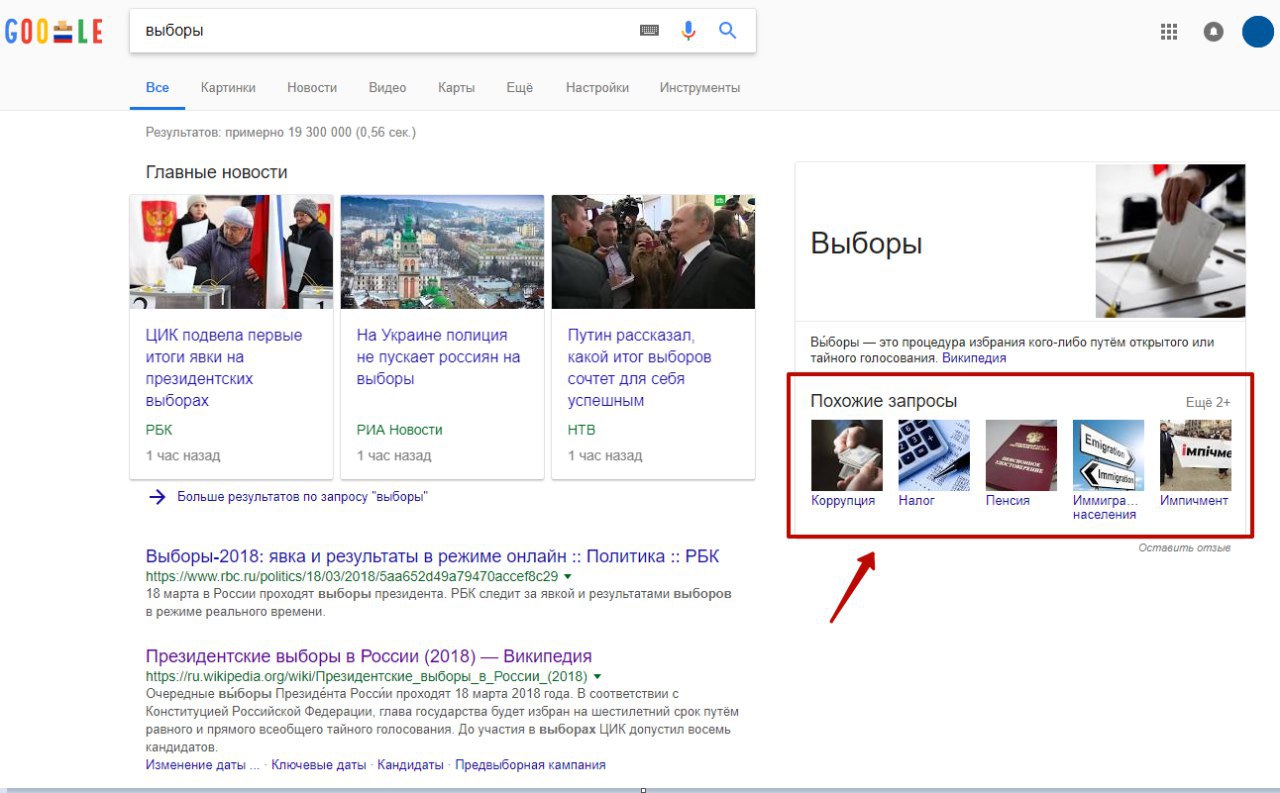Click the arrow beside 'Больше результатов'

pyautogui.click(x=157, y=497)
